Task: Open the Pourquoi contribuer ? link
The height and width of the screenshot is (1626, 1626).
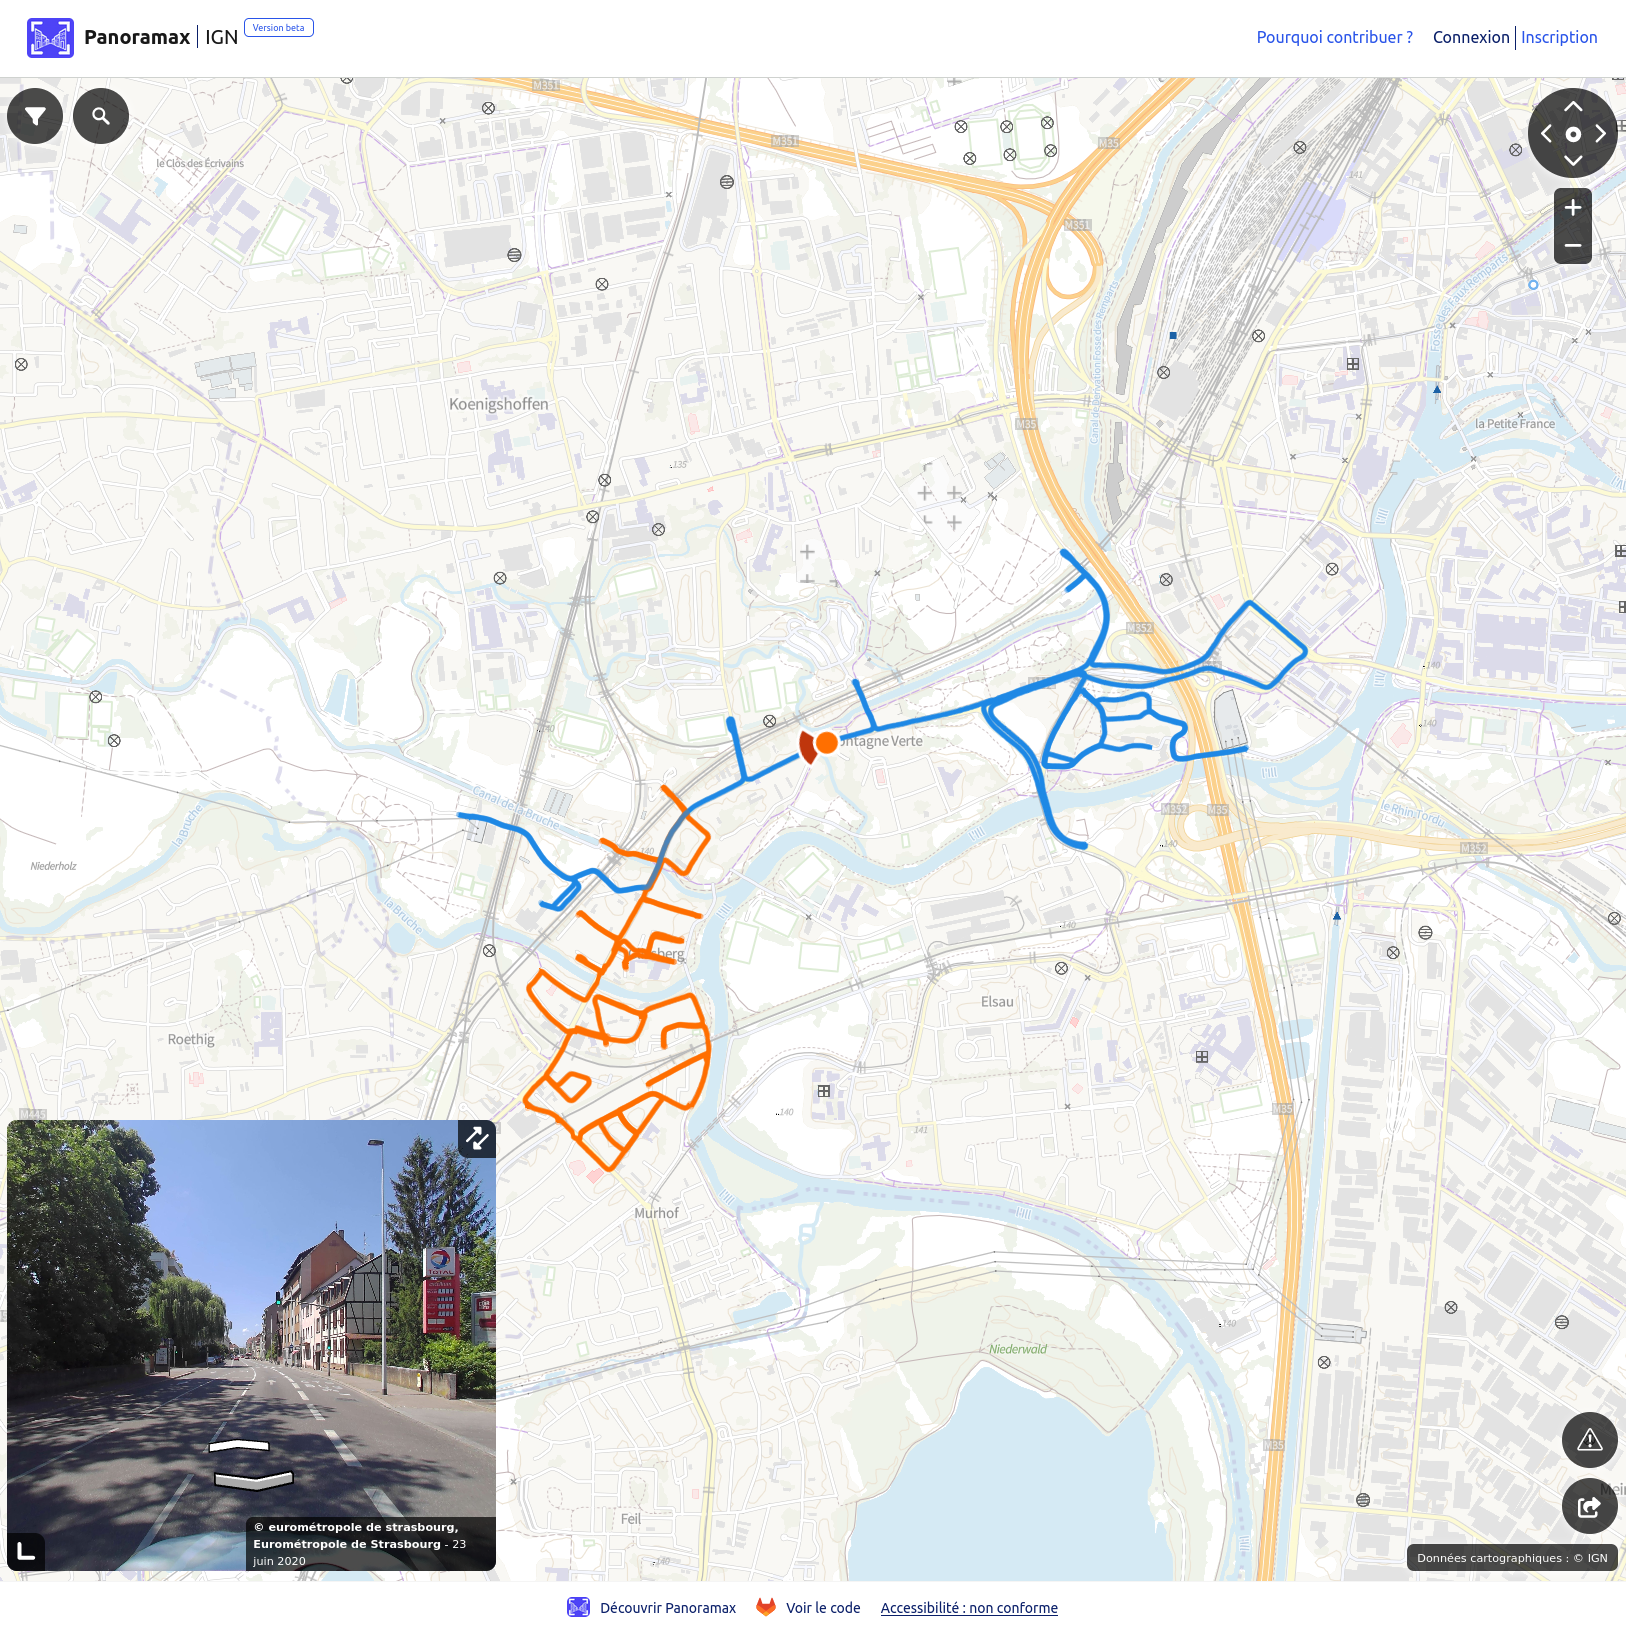Action: click(1335, 37)
